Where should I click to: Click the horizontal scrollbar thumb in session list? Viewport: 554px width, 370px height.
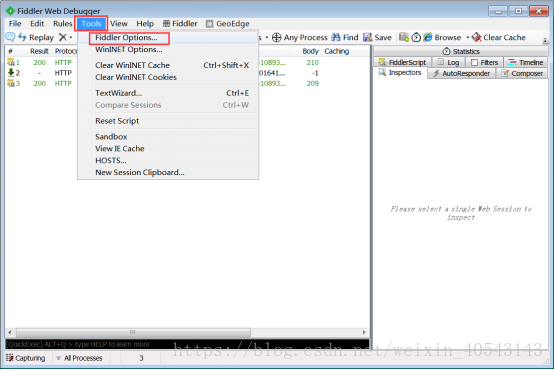click(133, 332)
